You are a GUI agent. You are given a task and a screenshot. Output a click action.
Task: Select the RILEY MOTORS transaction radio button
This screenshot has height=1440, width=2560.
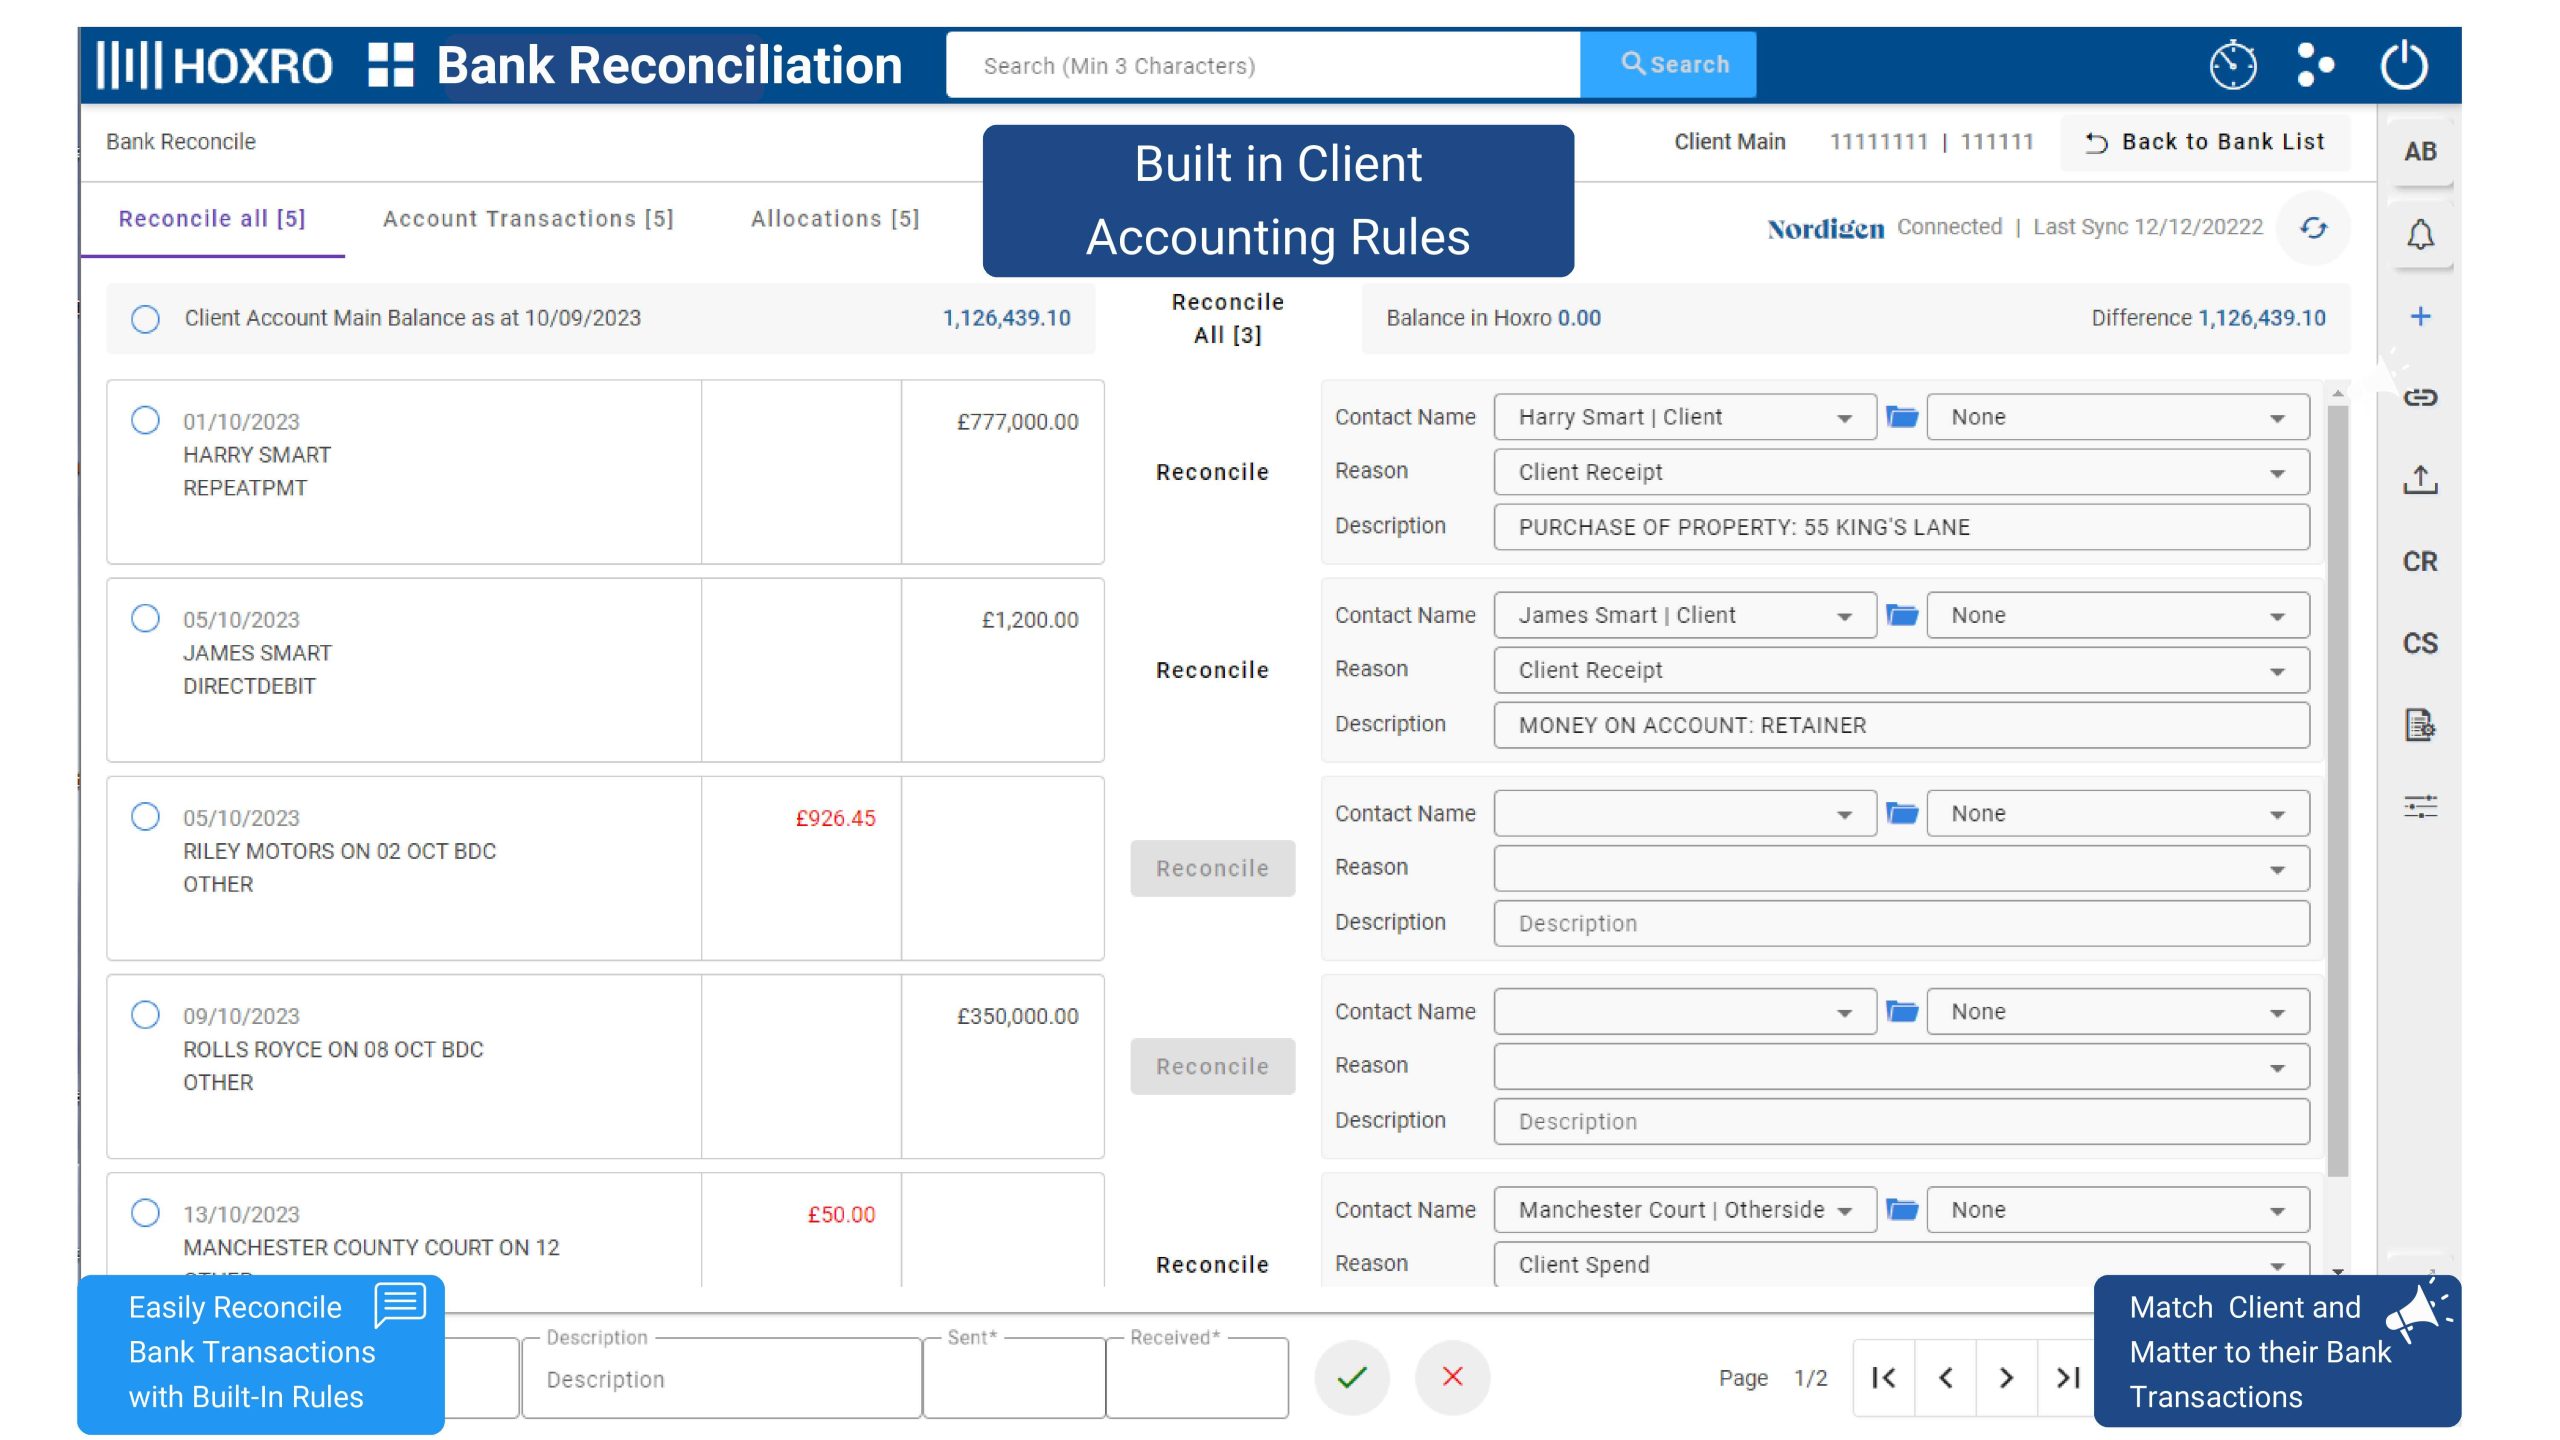[145, 816]
